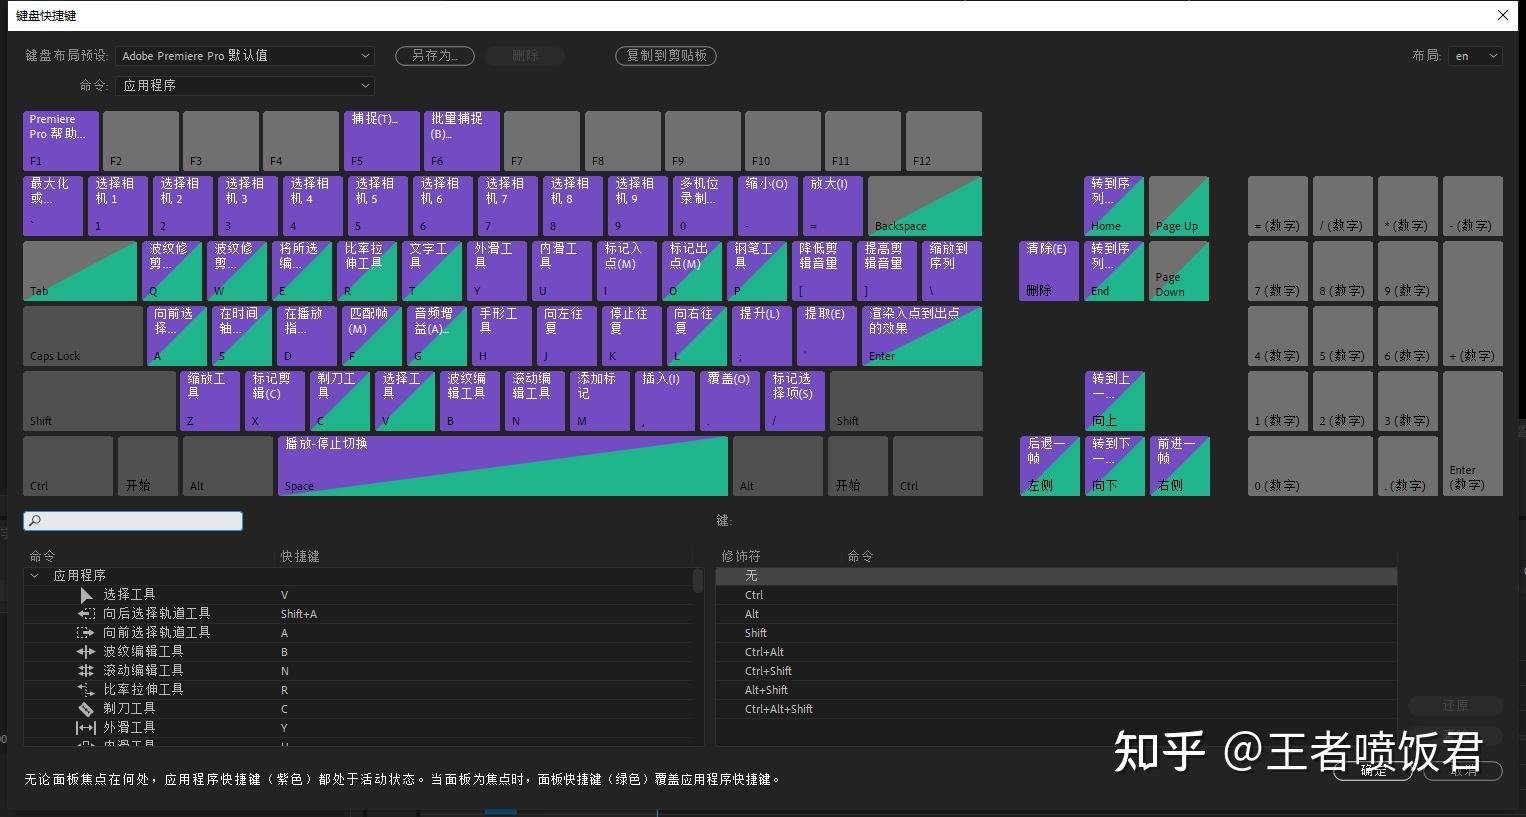Select the Ctrl+Alt+Shift modifier row
Viewport: 1526px width, 817px height.
tap(1056, 709)
